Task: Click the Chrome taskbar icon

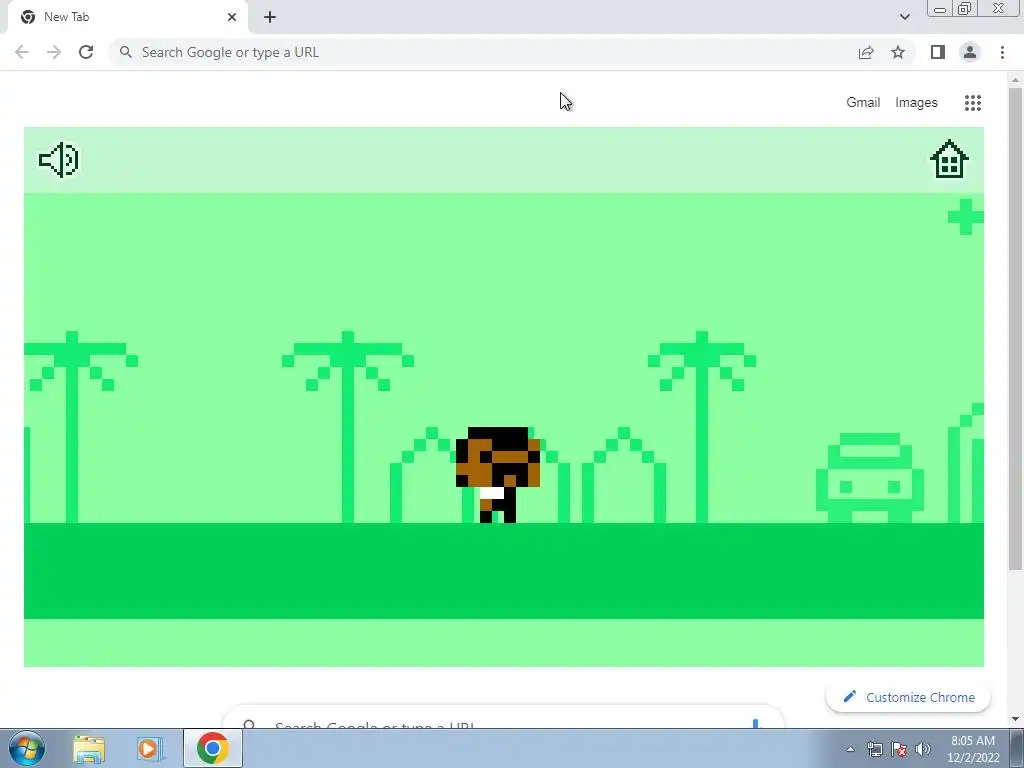Action: pos(212,748)
